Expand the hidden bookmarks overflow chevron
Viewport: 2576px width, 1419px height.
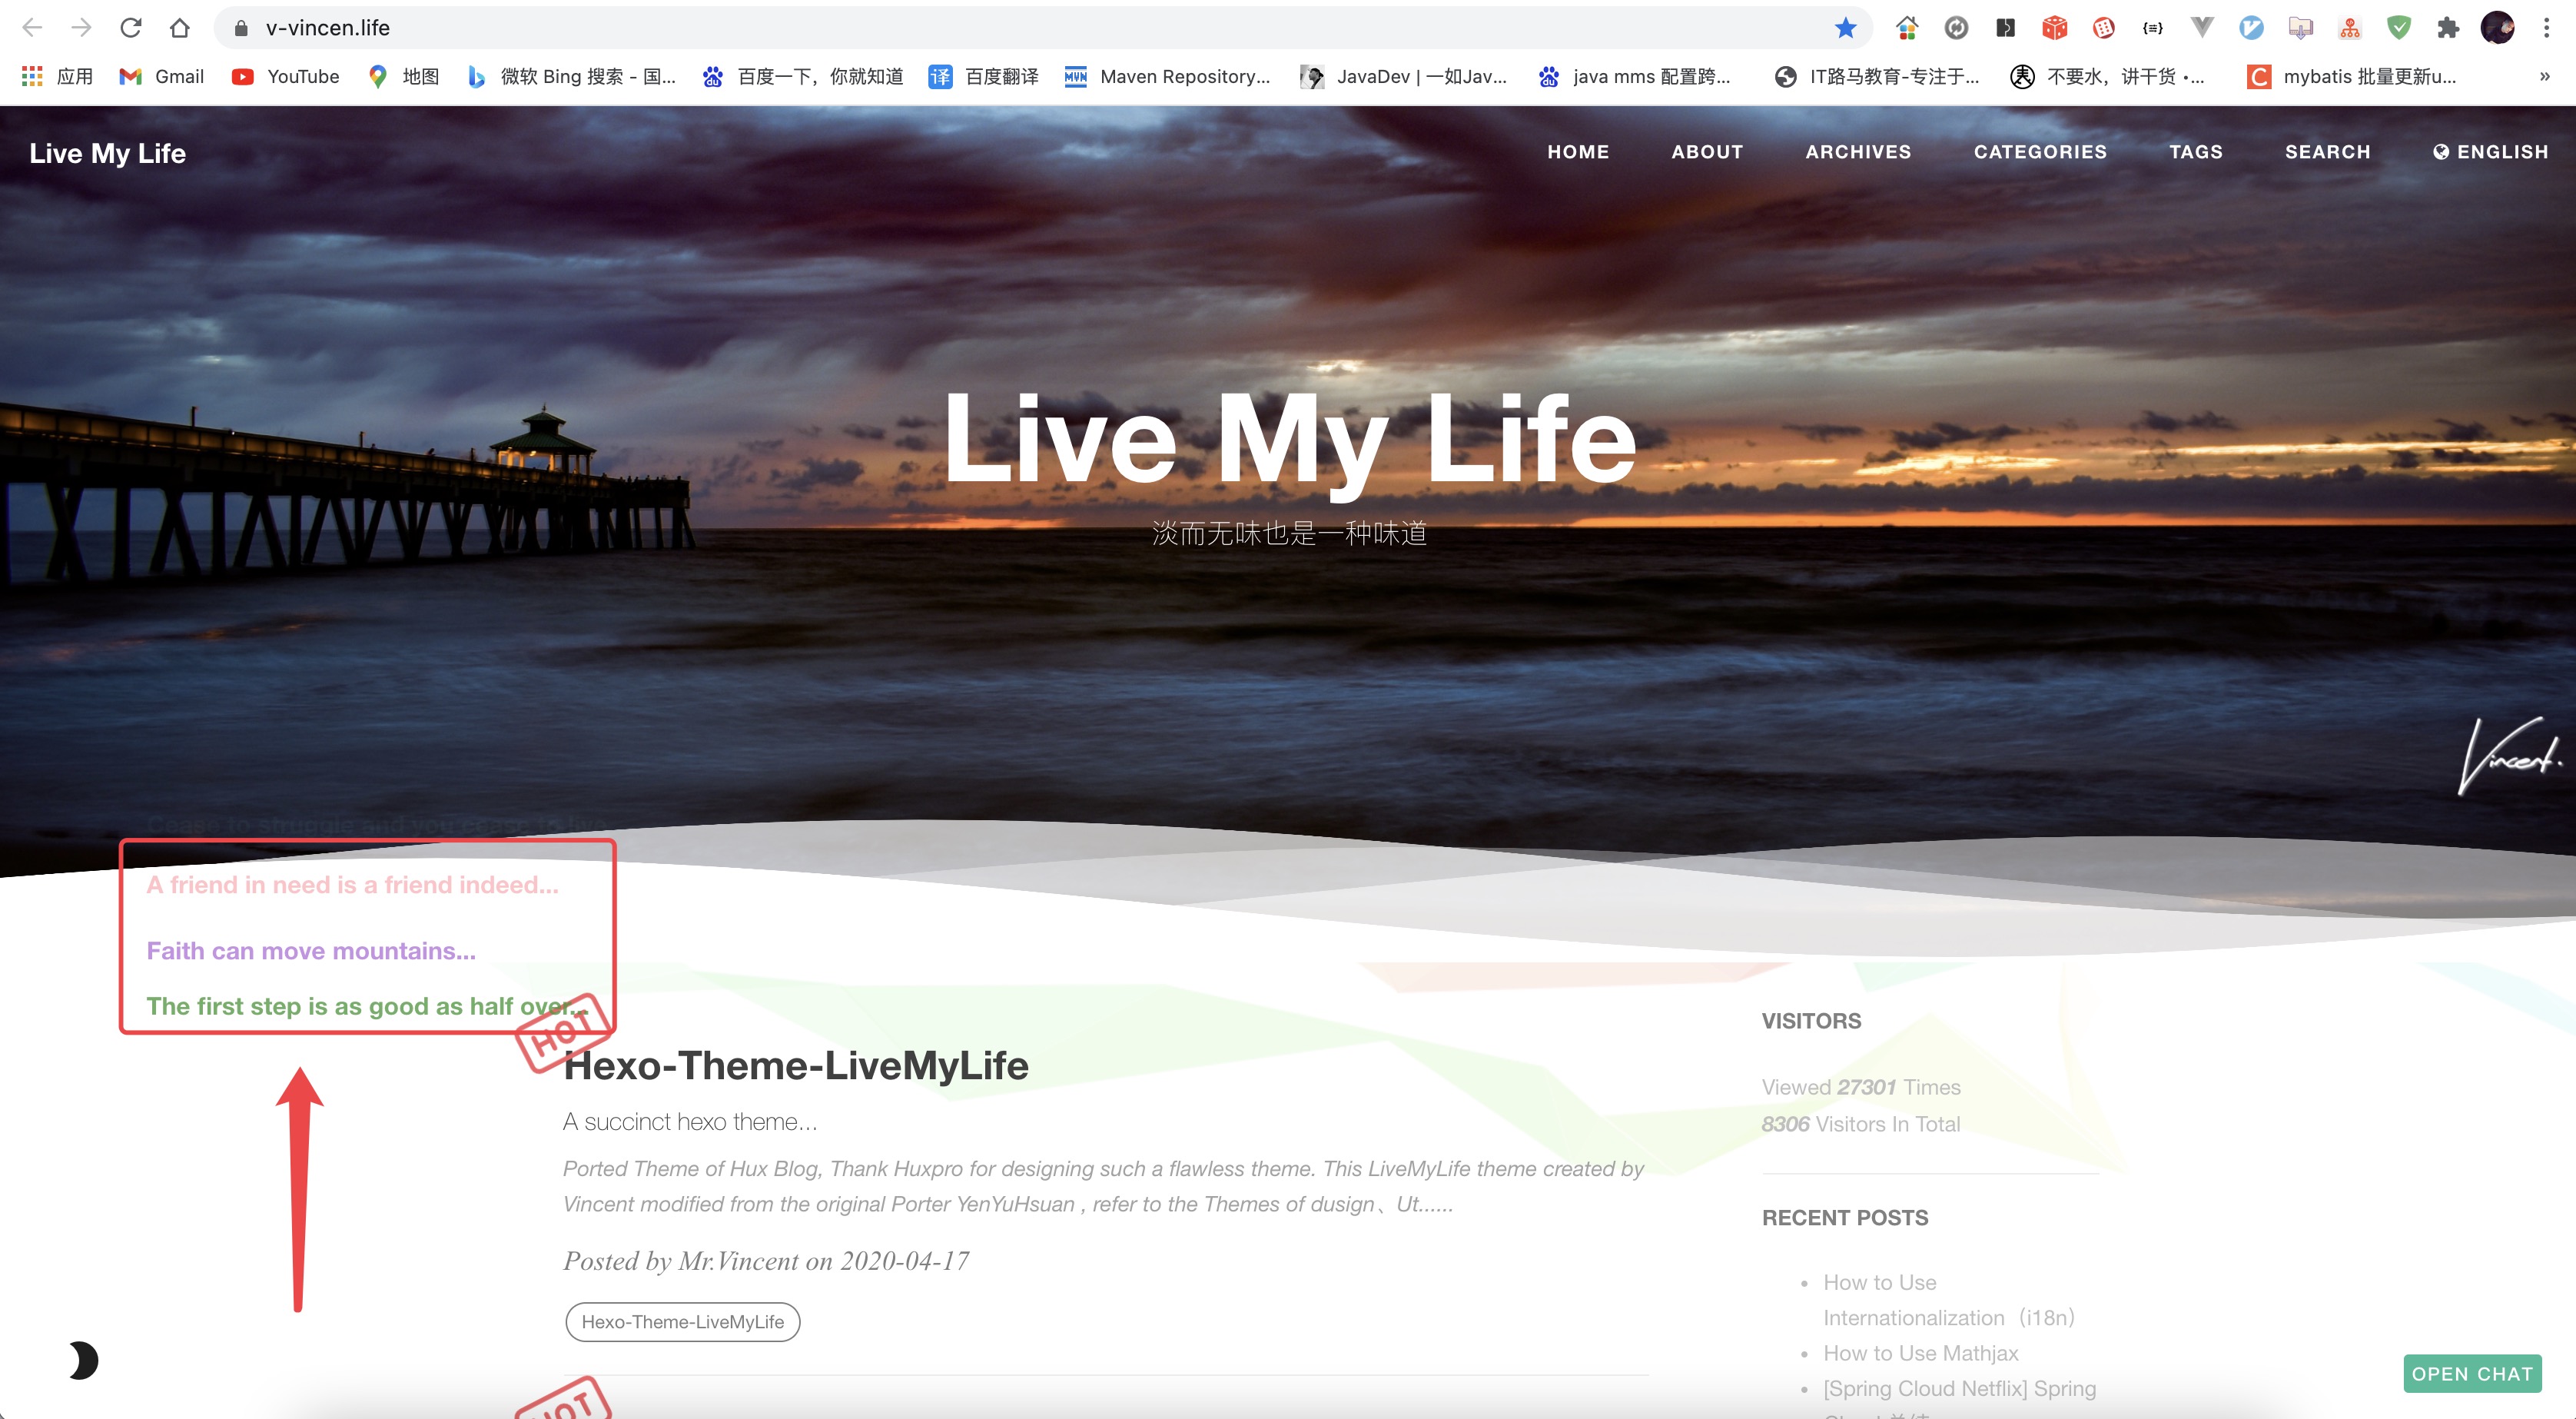[x=2544, y=76]
